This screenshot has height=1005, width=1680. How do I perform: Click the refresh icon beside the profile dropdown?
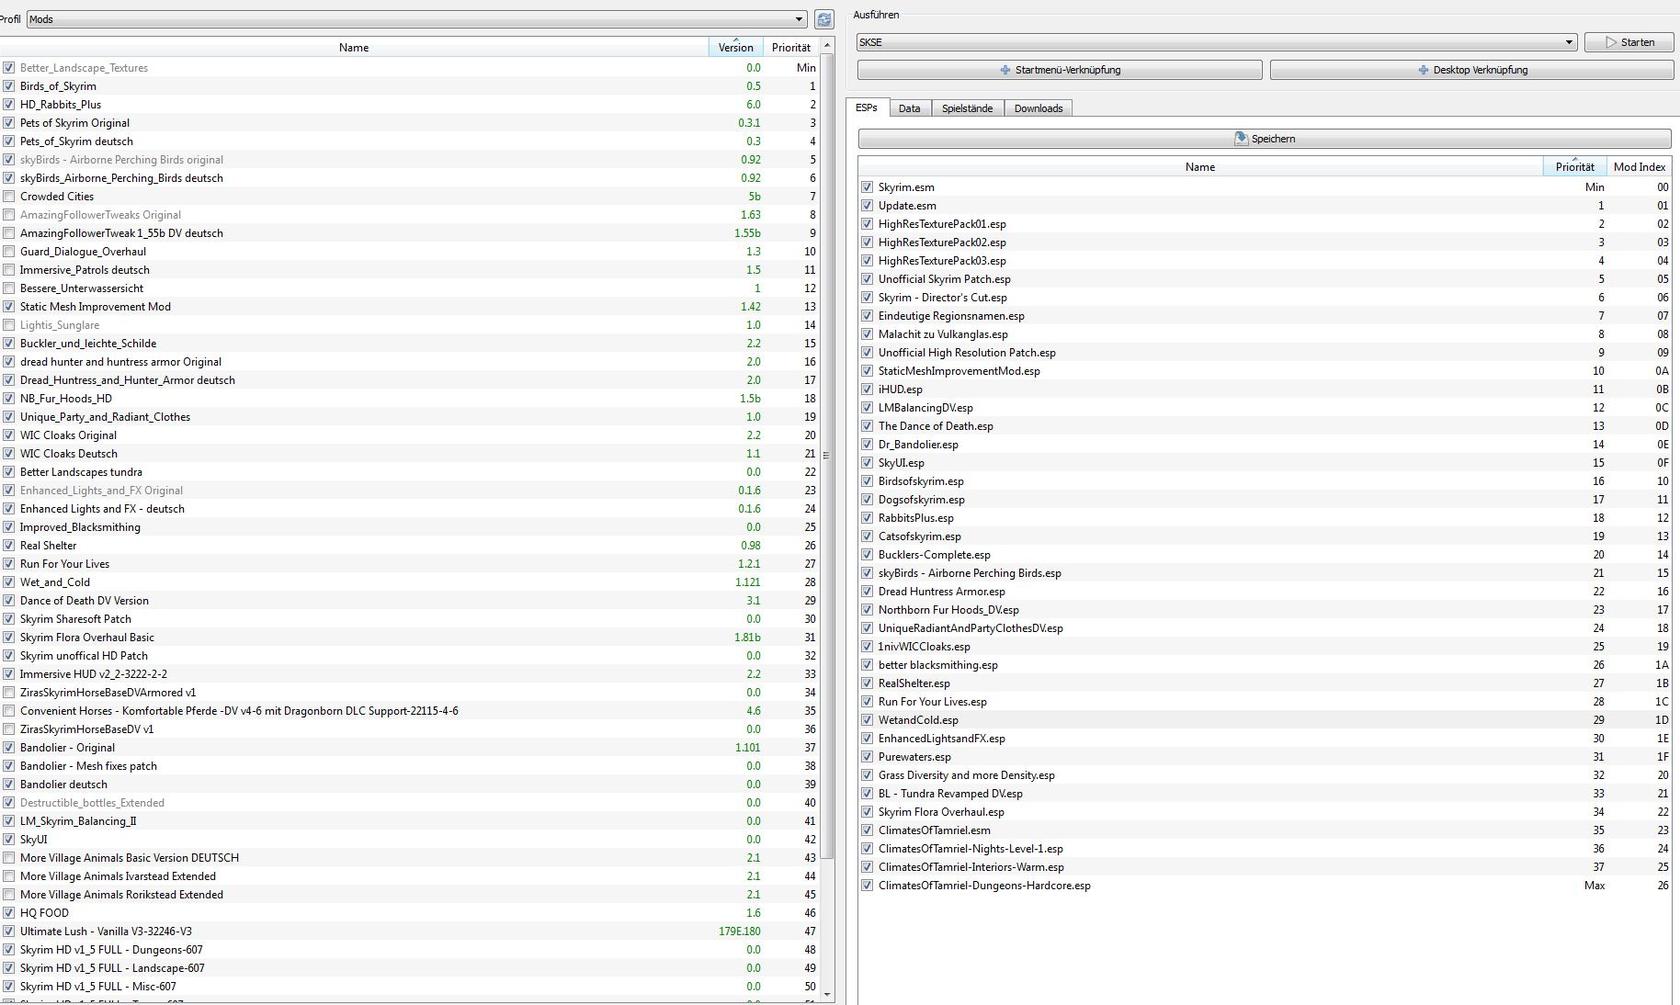tap(824, 19)
